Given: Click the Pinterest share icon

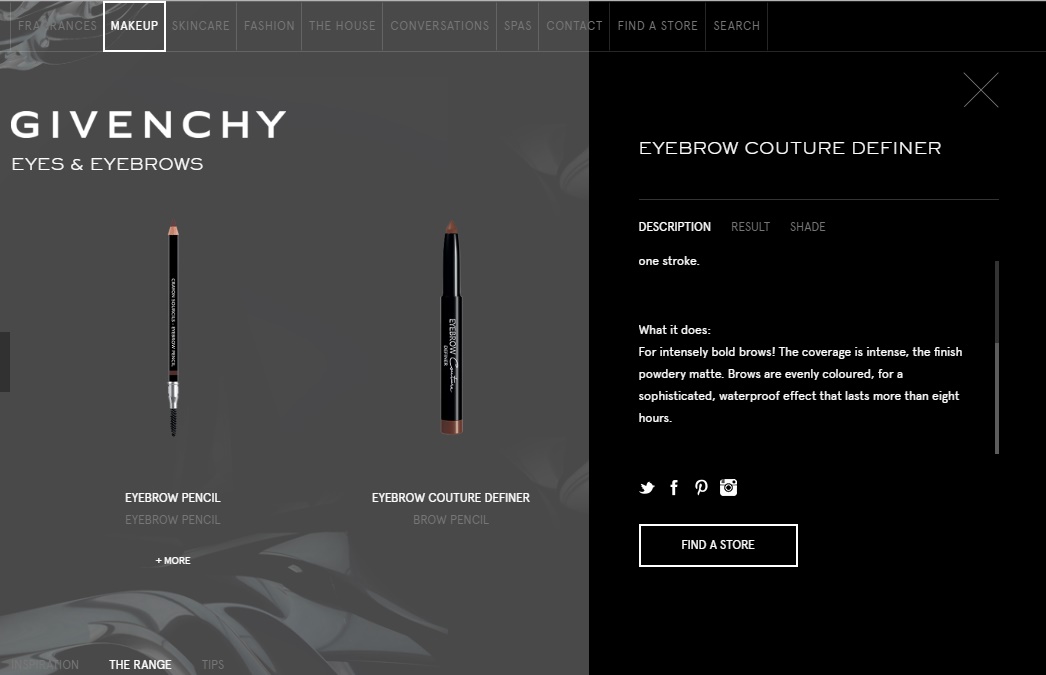Looking at the screenshot, I should [x=700, y=488].
